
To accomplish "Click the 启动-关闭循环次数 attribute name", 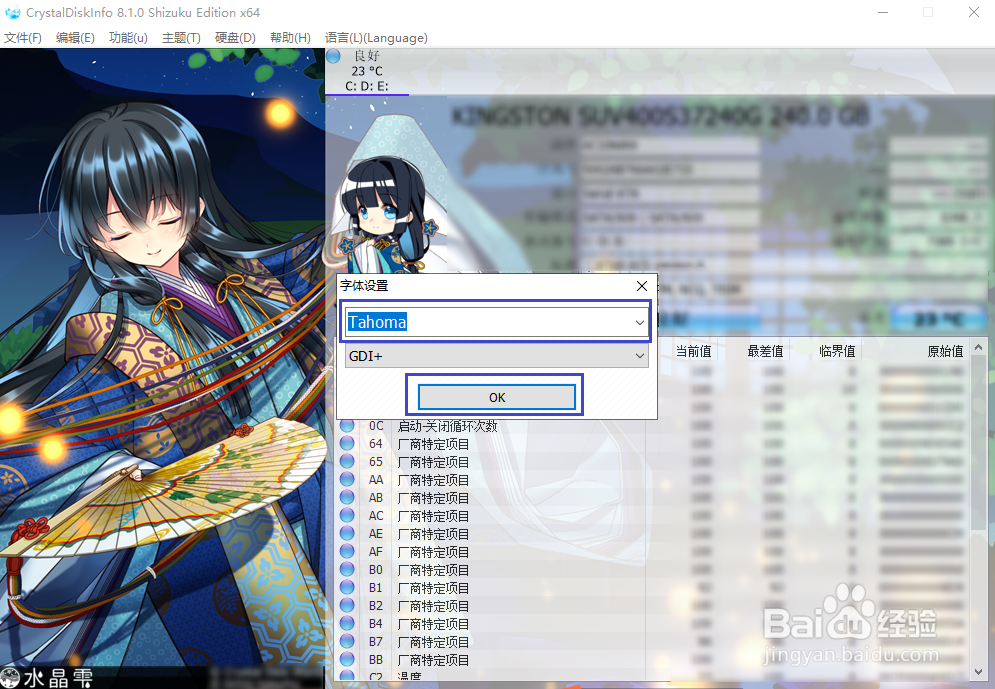I will point(447,426).
